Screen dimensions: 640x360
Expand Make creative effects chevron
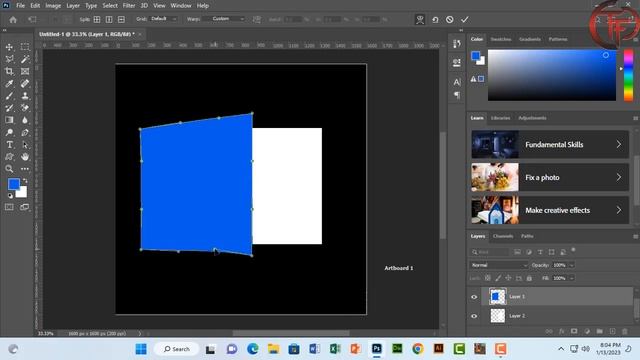pos(619,210)
